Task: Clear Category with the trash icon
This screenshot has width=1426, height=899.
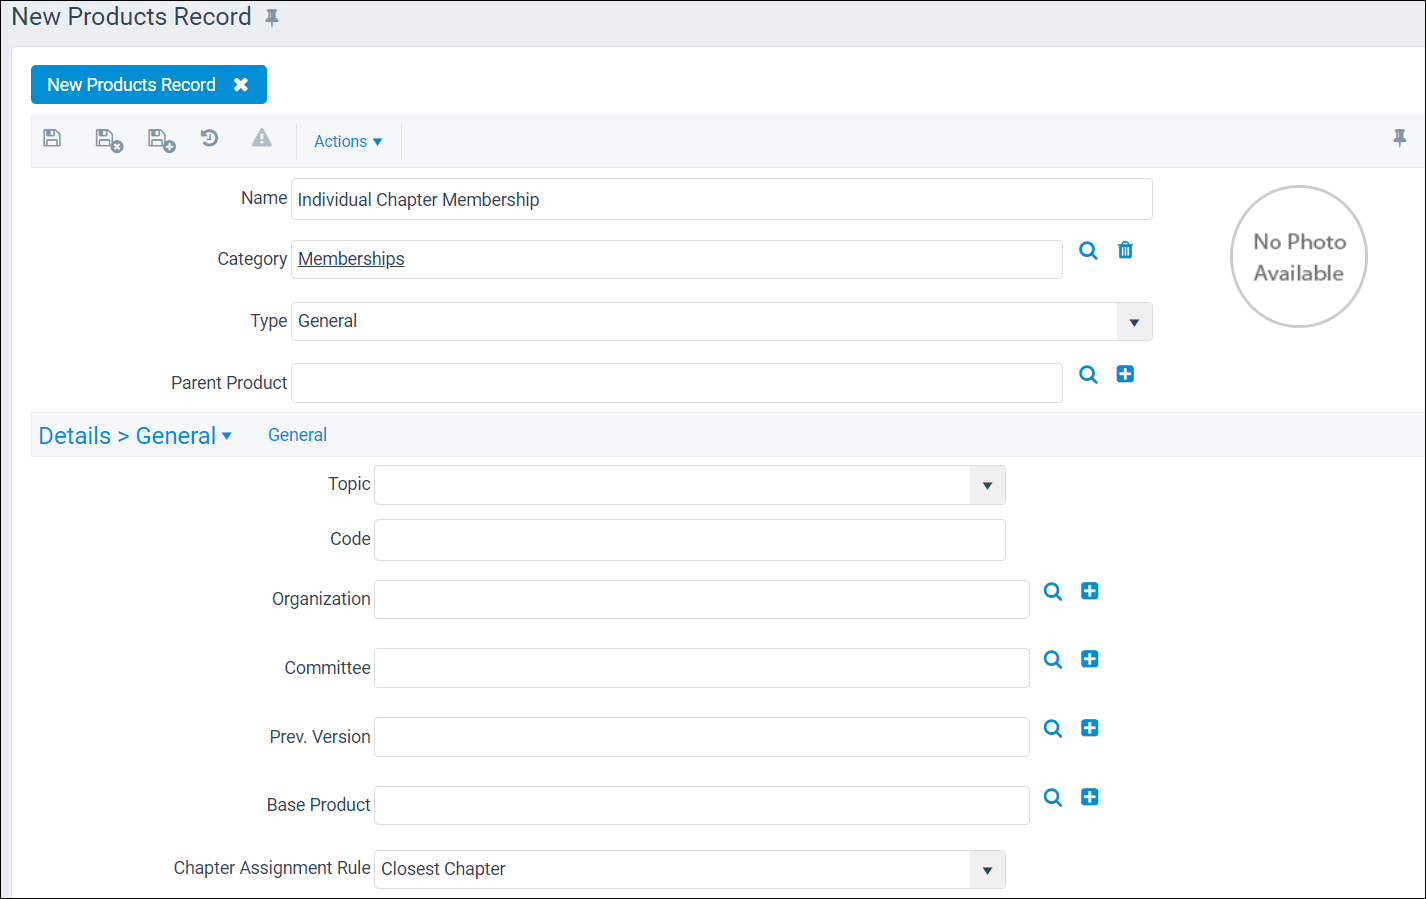Action: (1125, 250)
